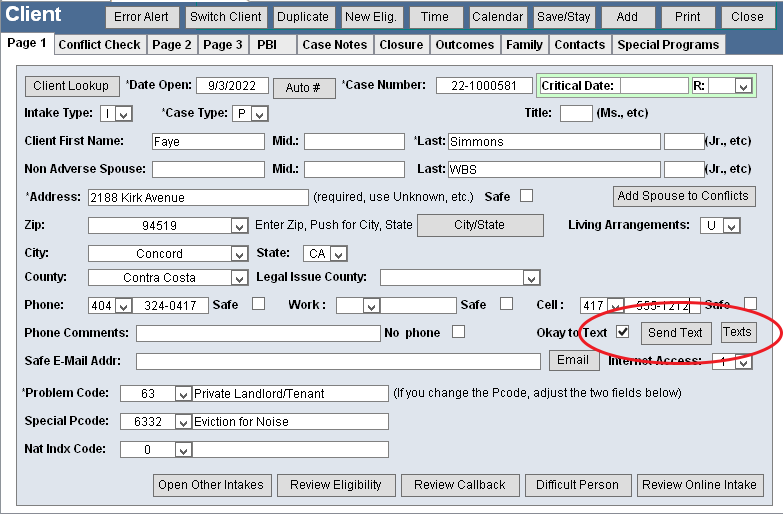Close the client form
Screen dimensions: 783x514
tap(747, 17)
